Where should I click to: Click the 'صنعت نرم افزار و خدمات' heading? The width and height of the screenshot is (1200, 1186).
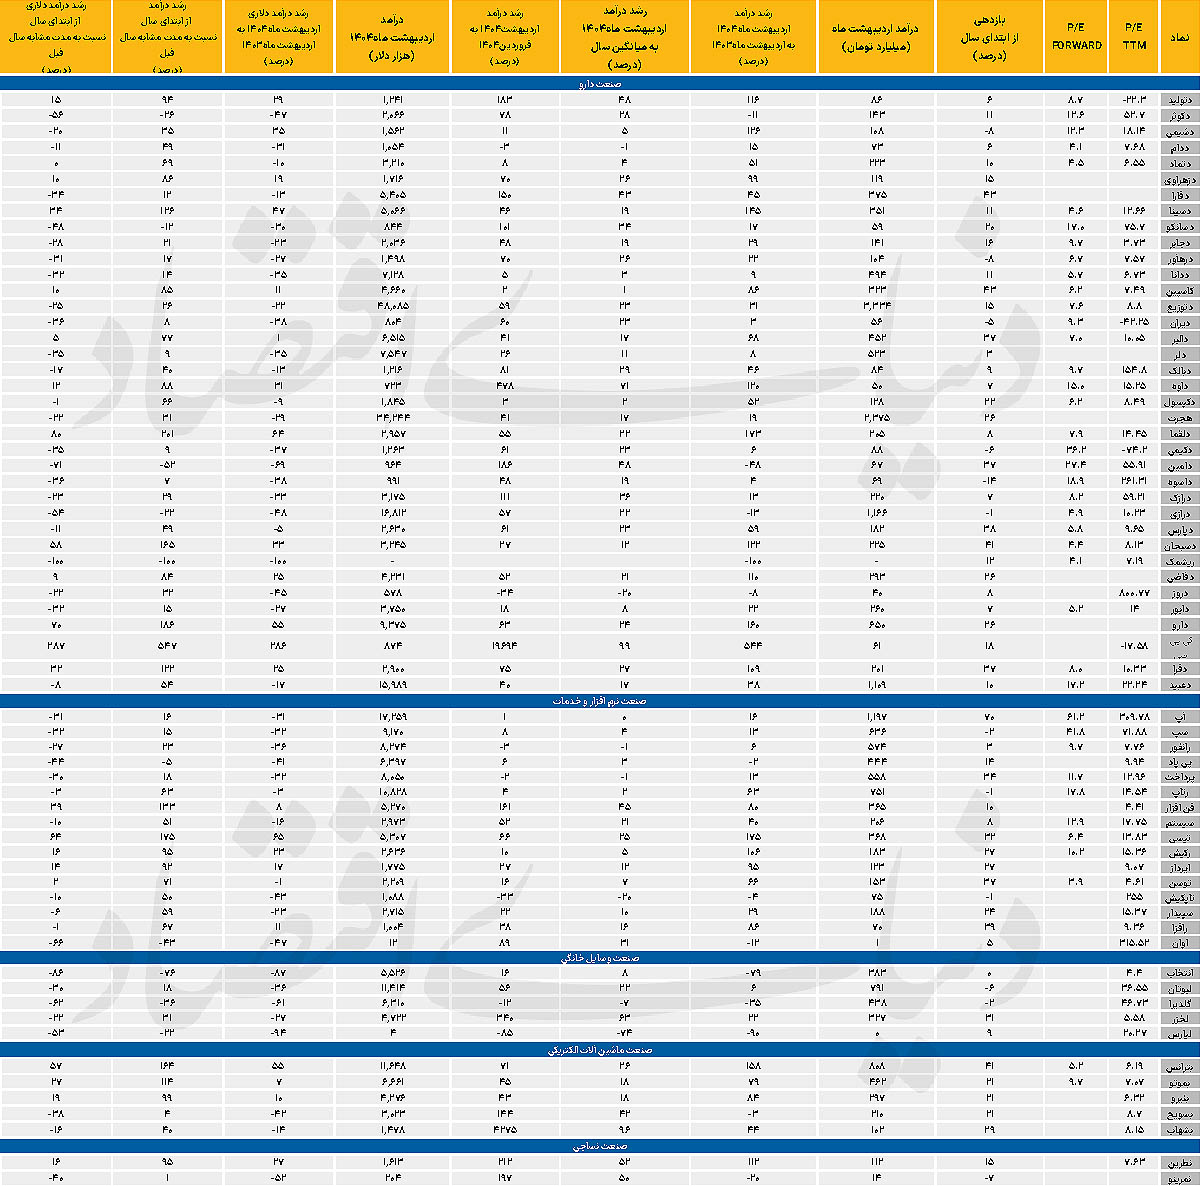tap(600, 701)
